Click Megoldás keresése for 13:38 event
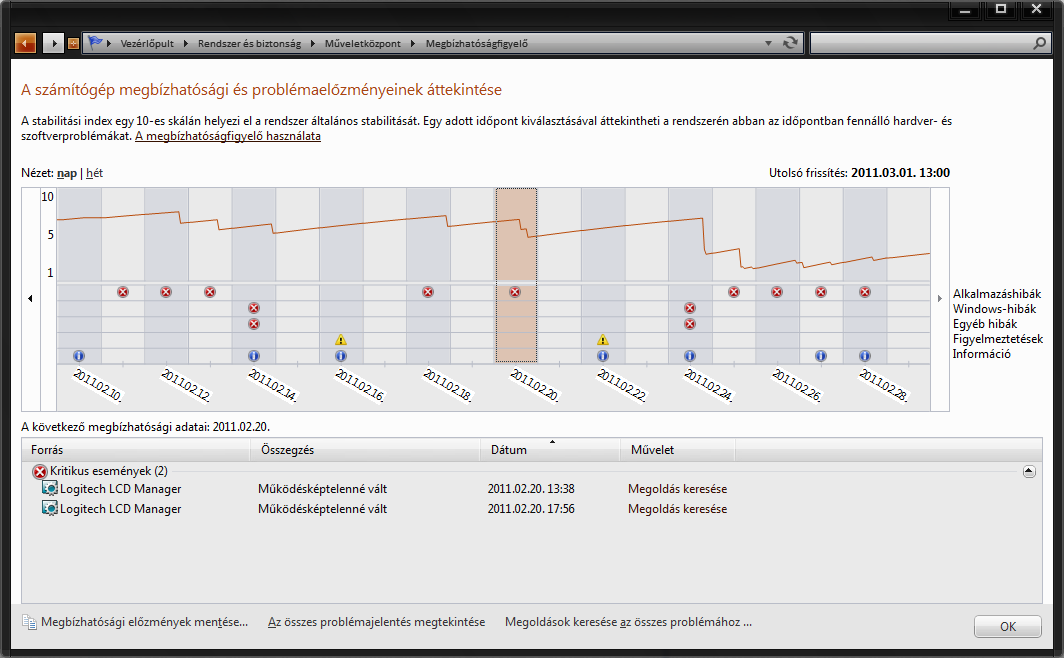This screenshot has height=658, width=1064. tap(677, 488)
